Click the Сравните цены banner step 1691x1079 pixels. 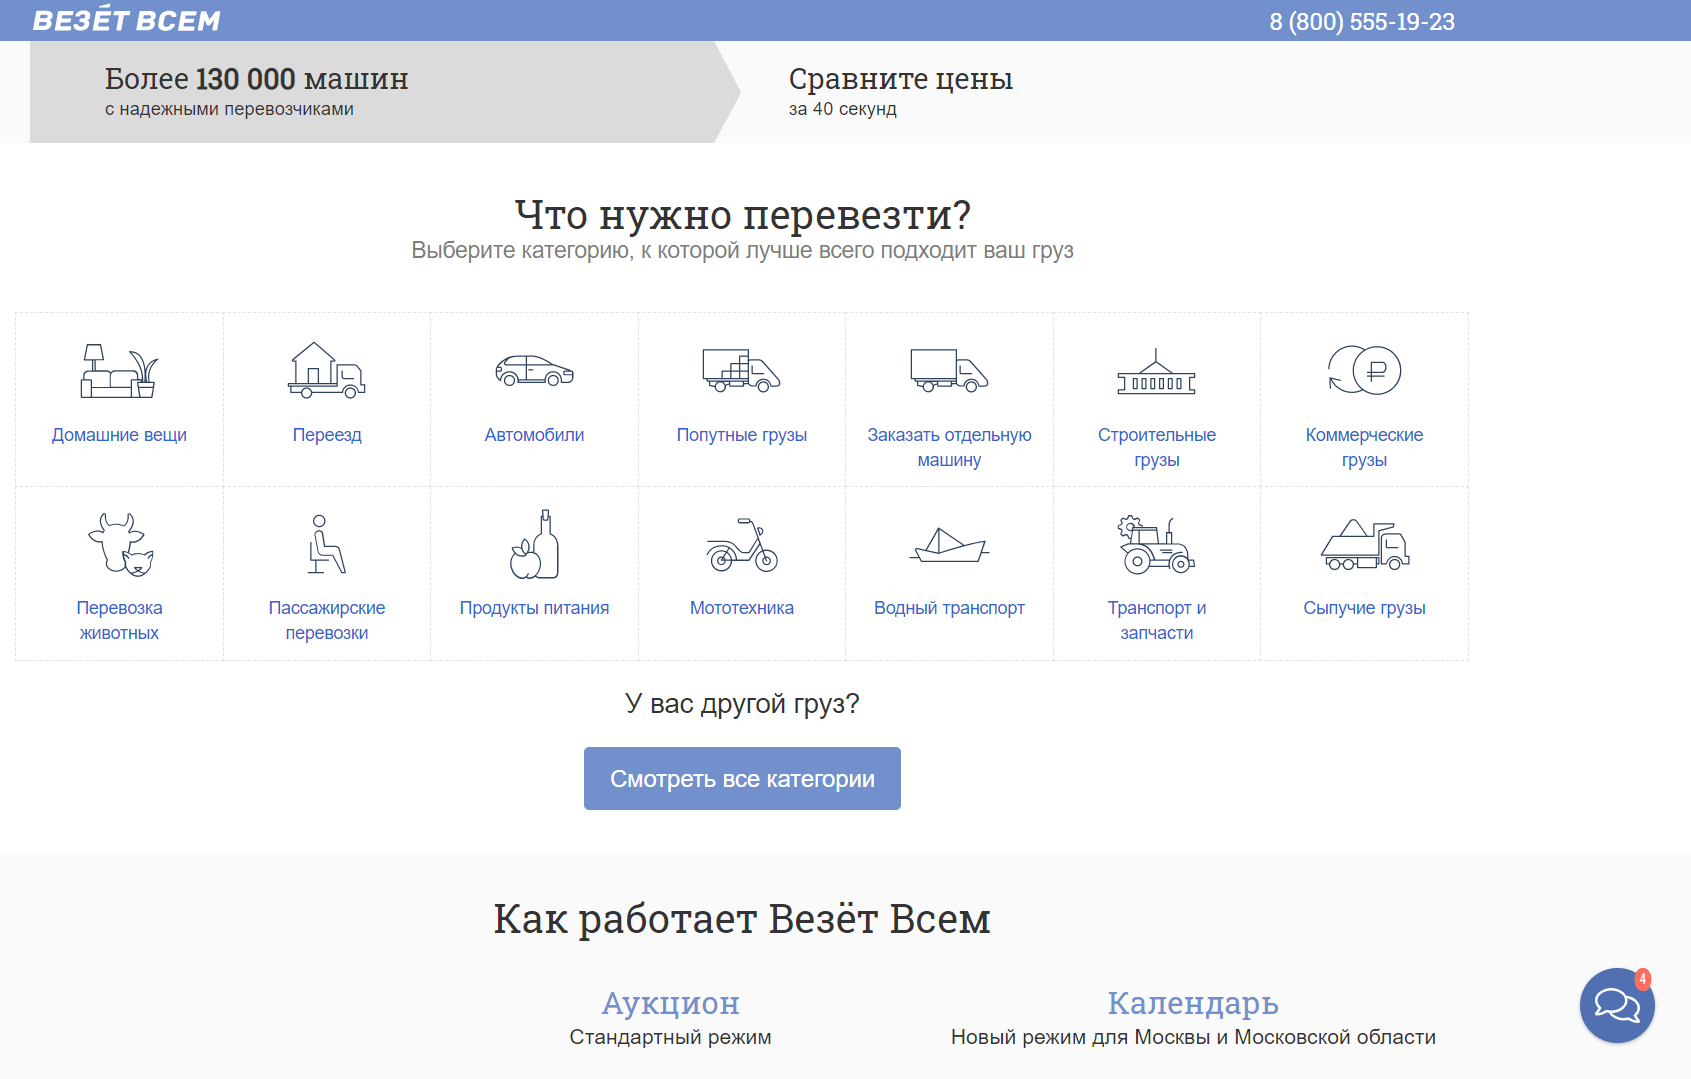tap(900, 92)
